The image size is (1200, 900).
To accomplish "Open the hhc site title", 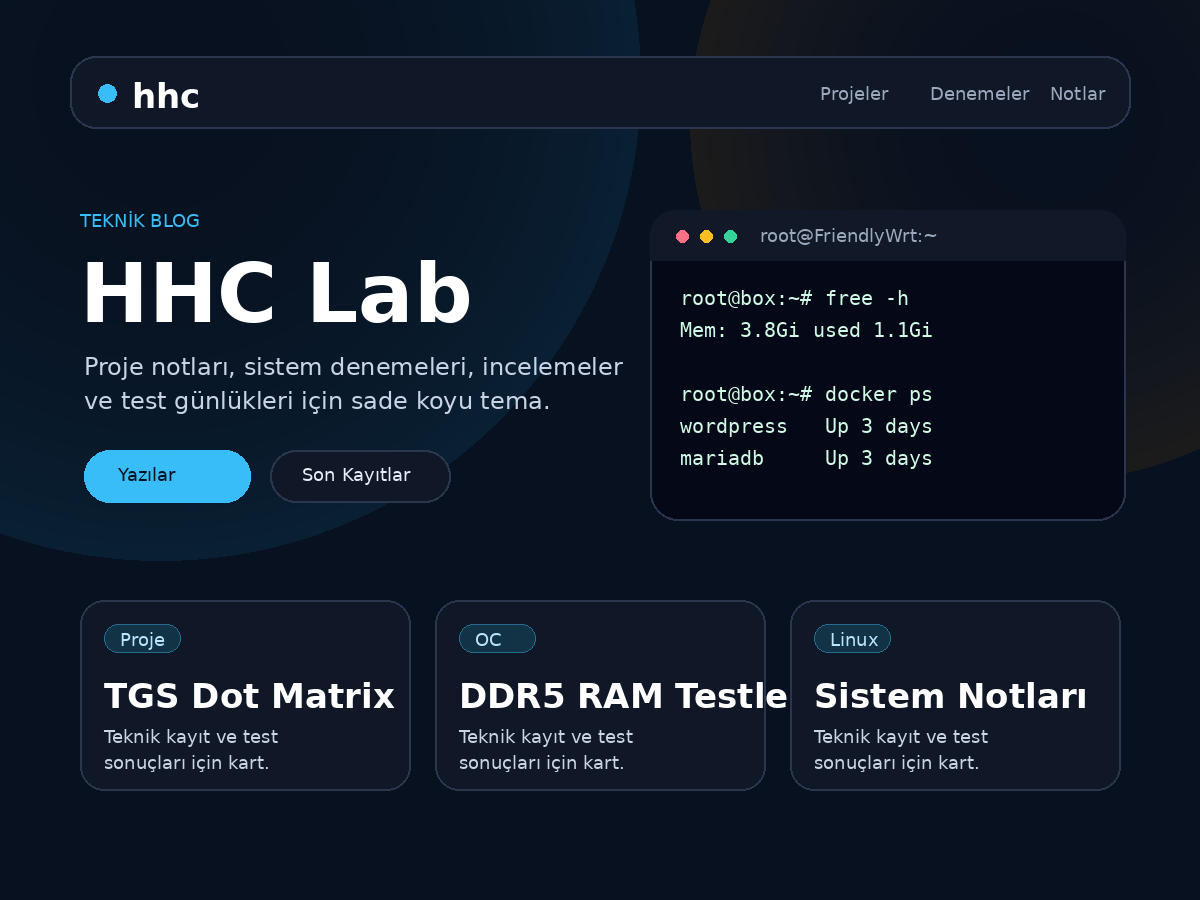I will 166,96.
